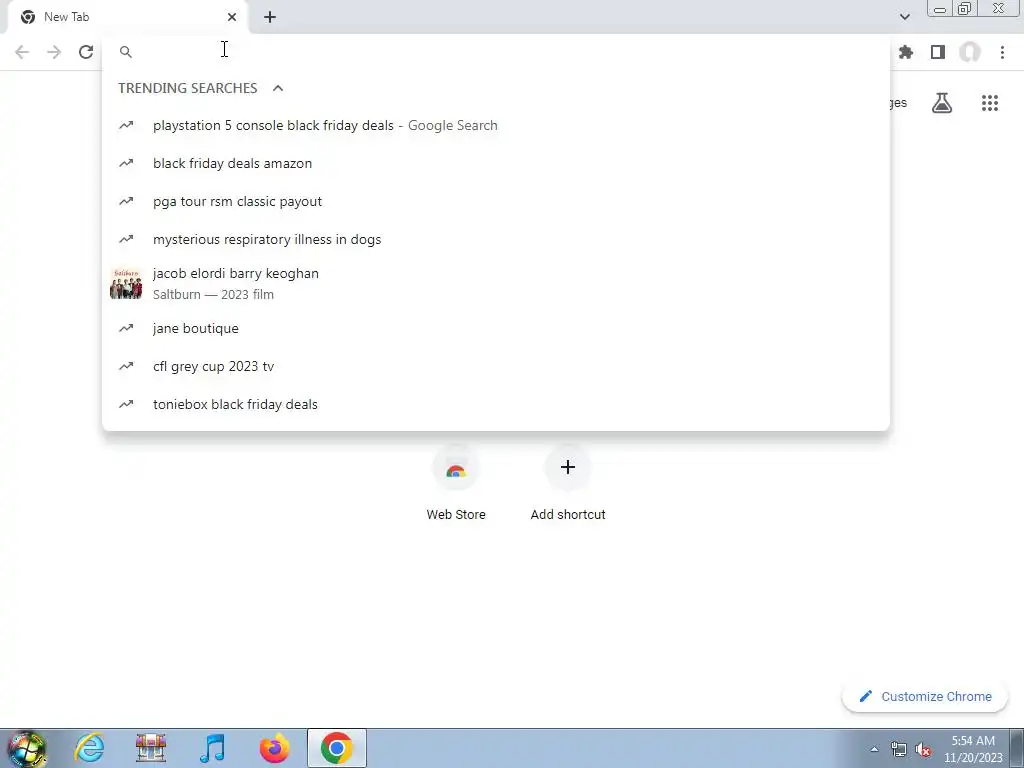The height and width of the screenshot is (768, 1024).
Task: Click the back navigation arrow
Action: 22,52
